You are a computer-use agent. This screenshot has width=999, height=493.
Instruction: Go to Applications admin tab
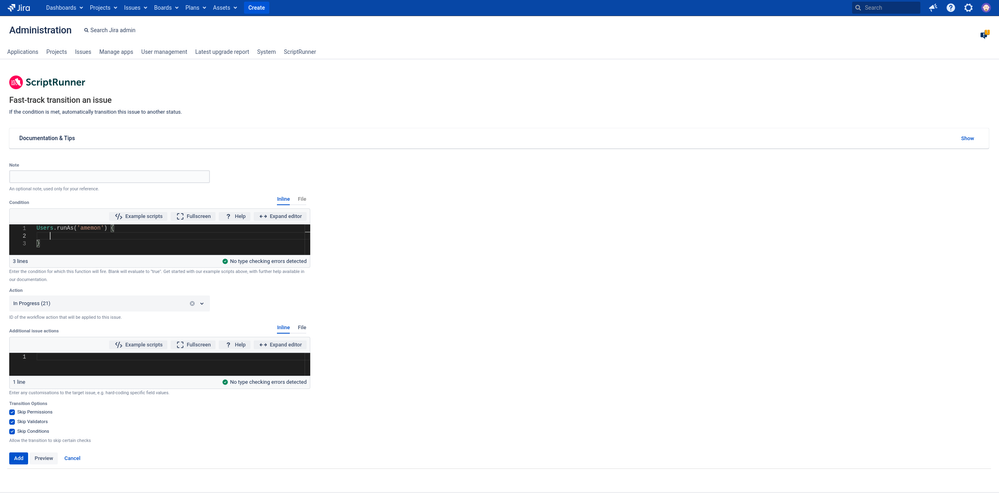point(22,52)
